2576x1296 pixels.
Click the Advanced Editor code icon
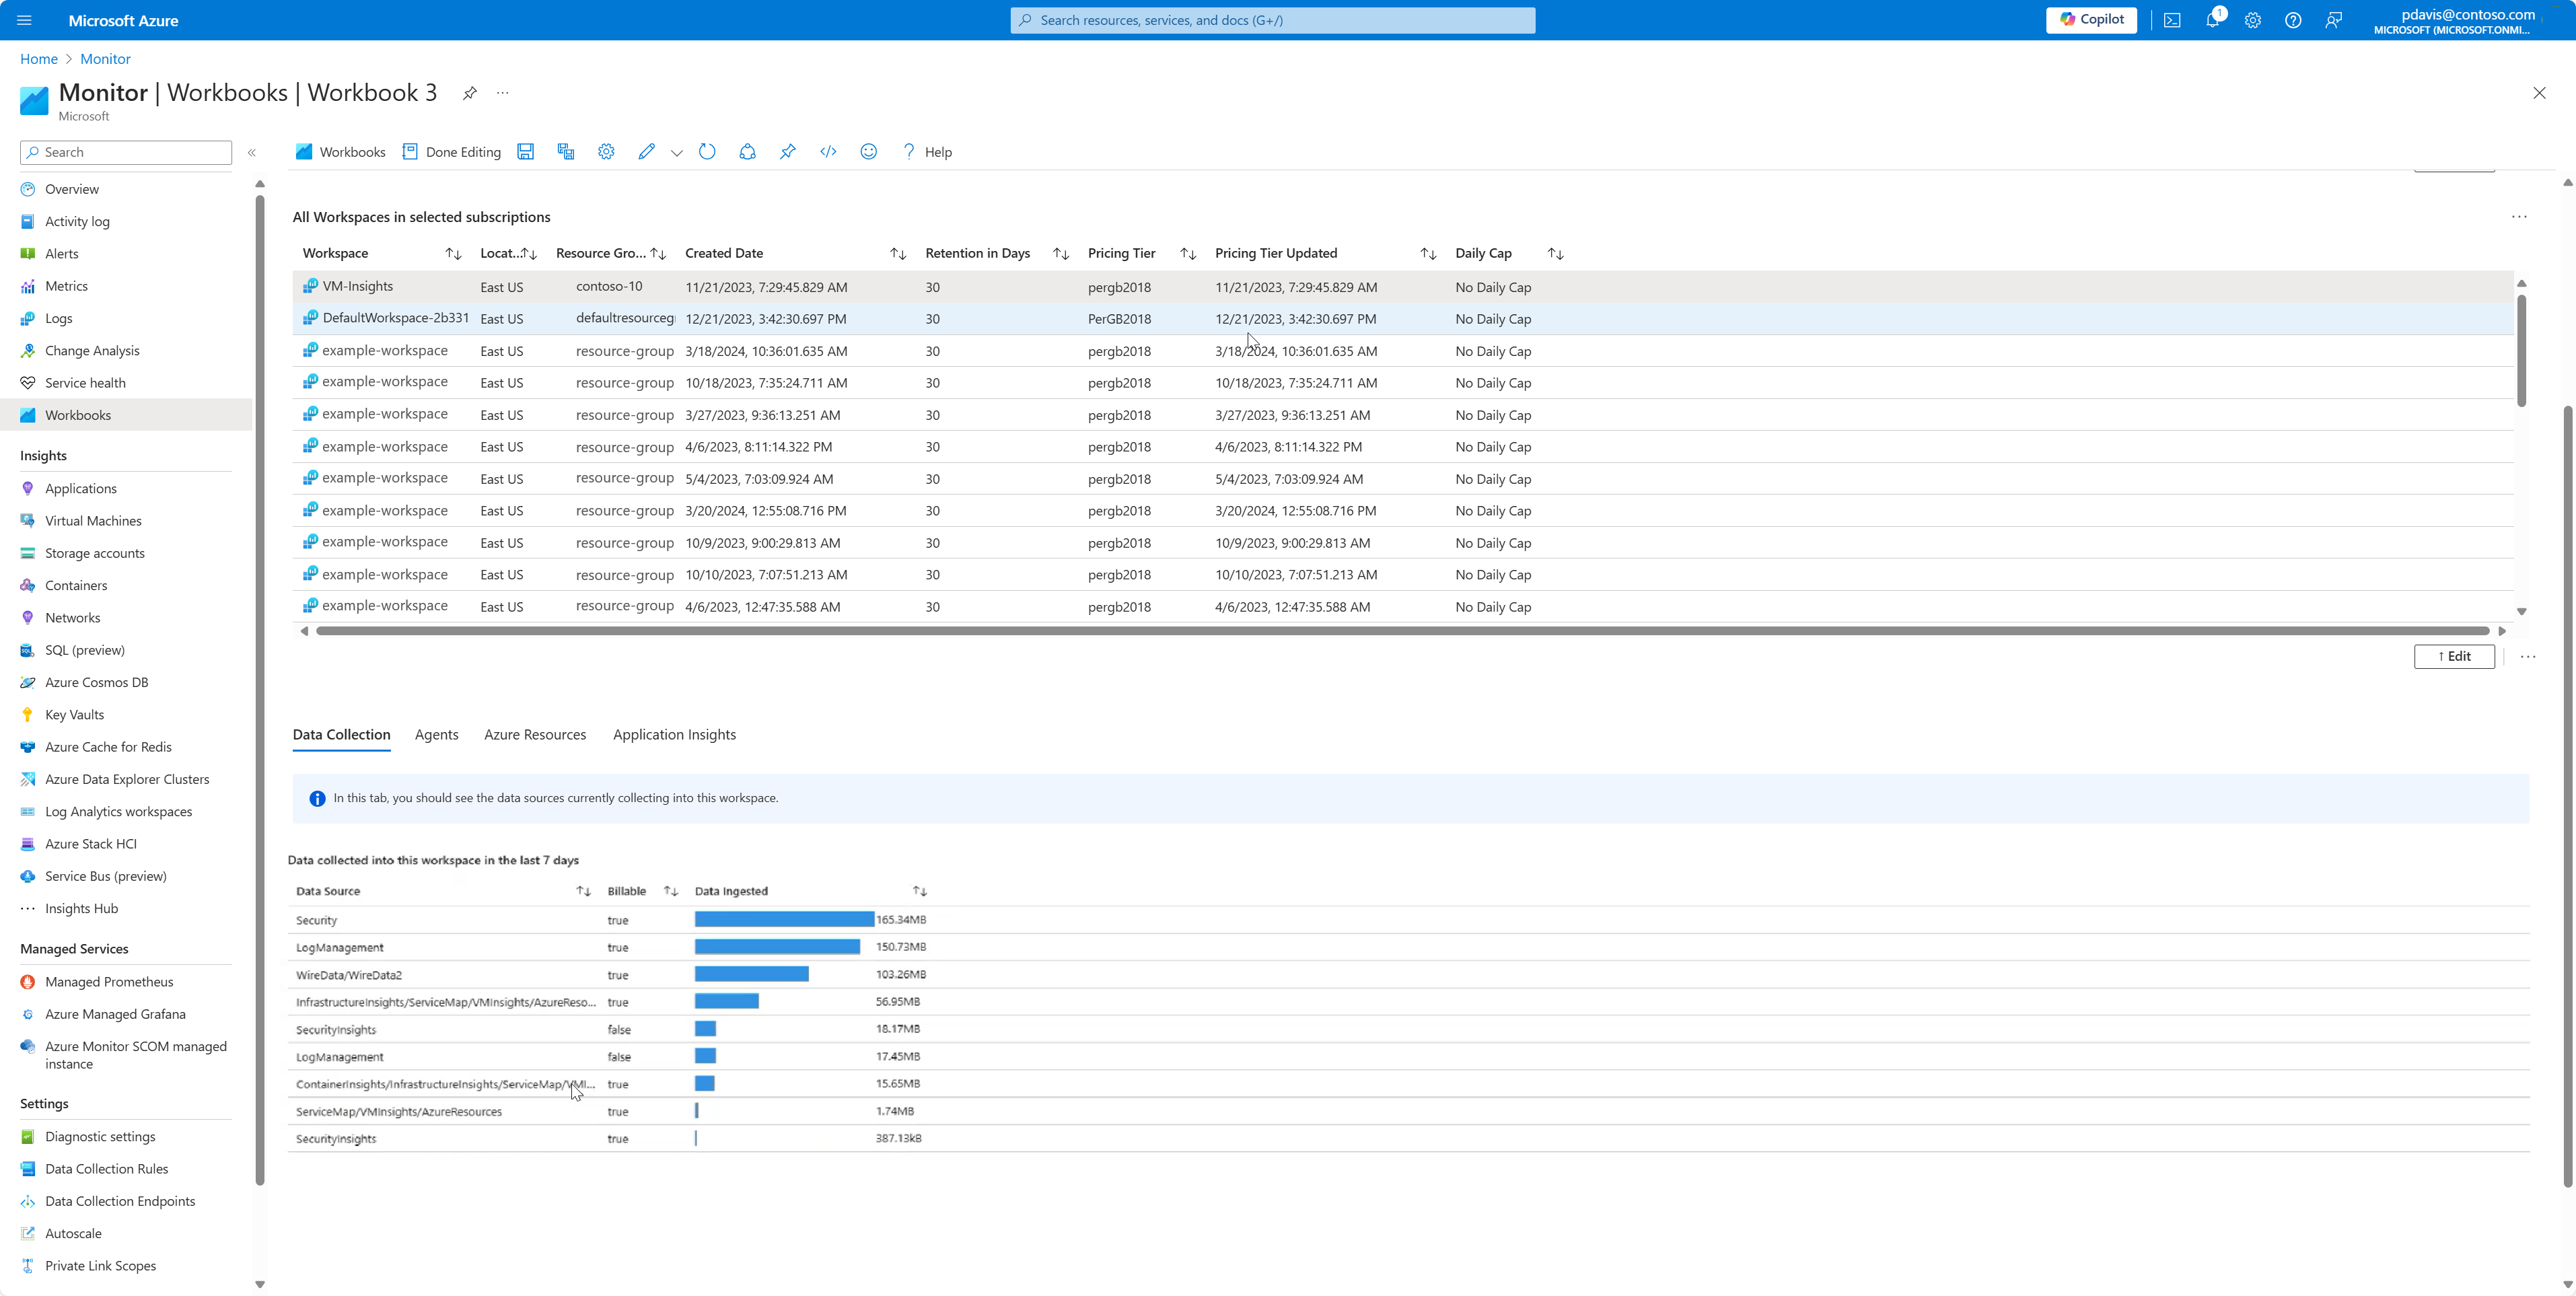(x=828, y=152)
